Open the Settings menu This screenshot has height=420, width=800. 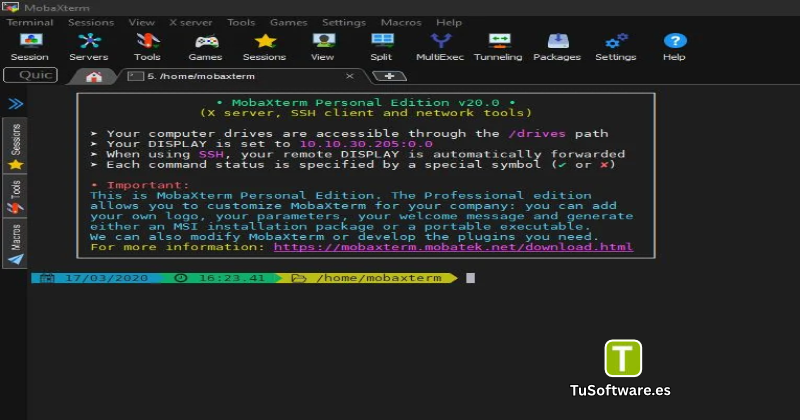coord(343,22)
